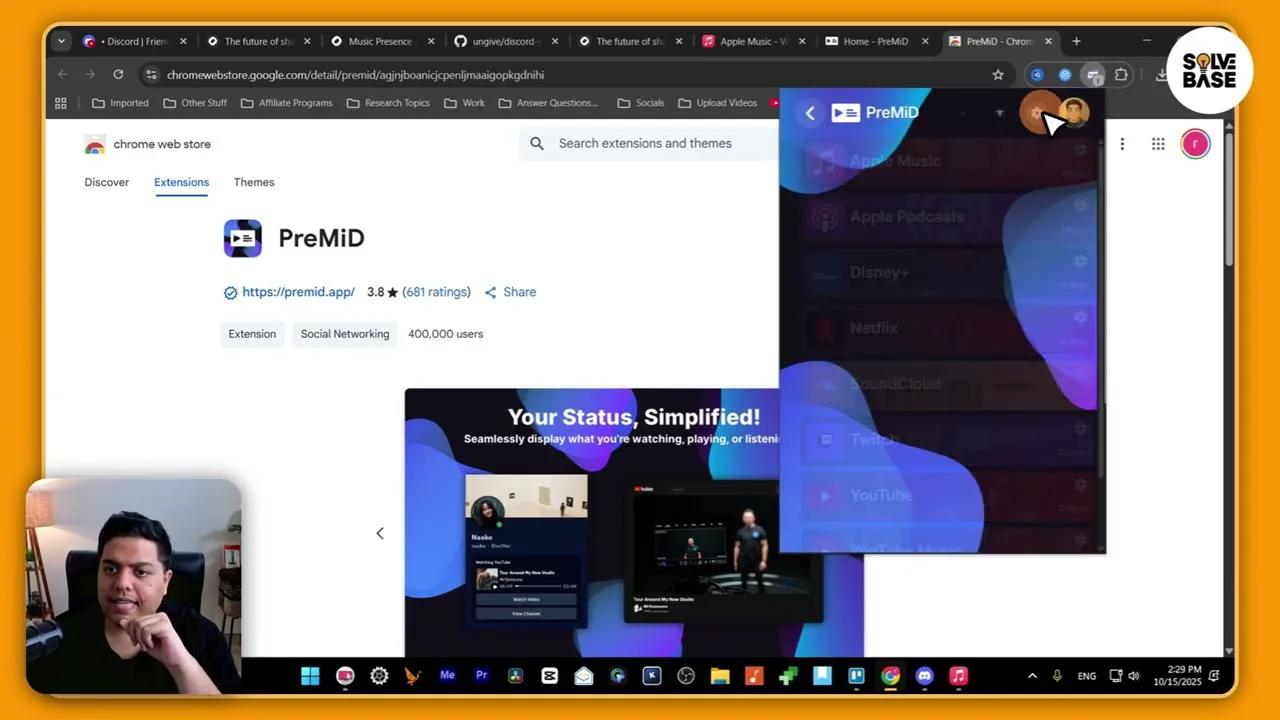Expand the Answer Questions bookmarks folder
The image size is (1280, 720).
(558, 102)
